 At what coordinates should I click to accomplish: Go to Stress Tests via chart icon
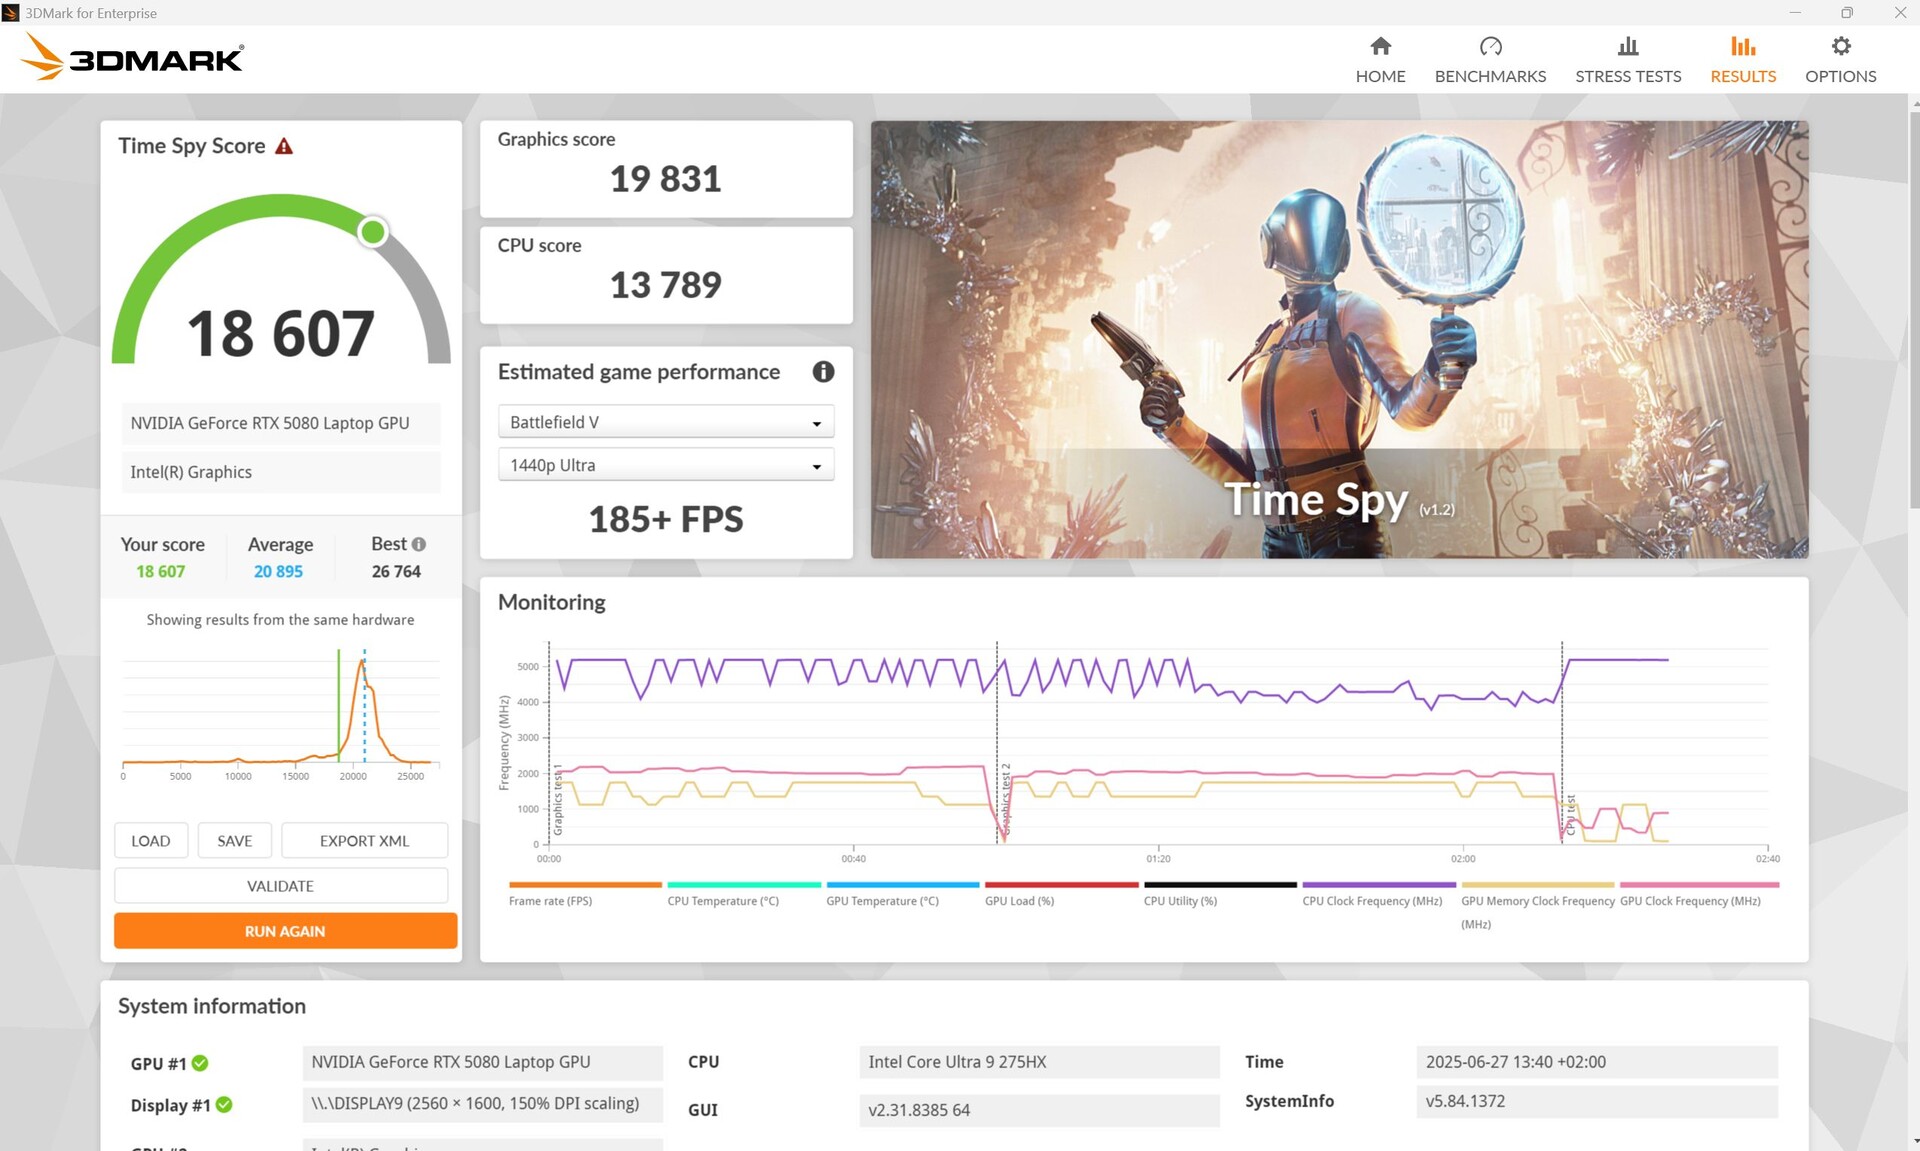click(1628, 47)
